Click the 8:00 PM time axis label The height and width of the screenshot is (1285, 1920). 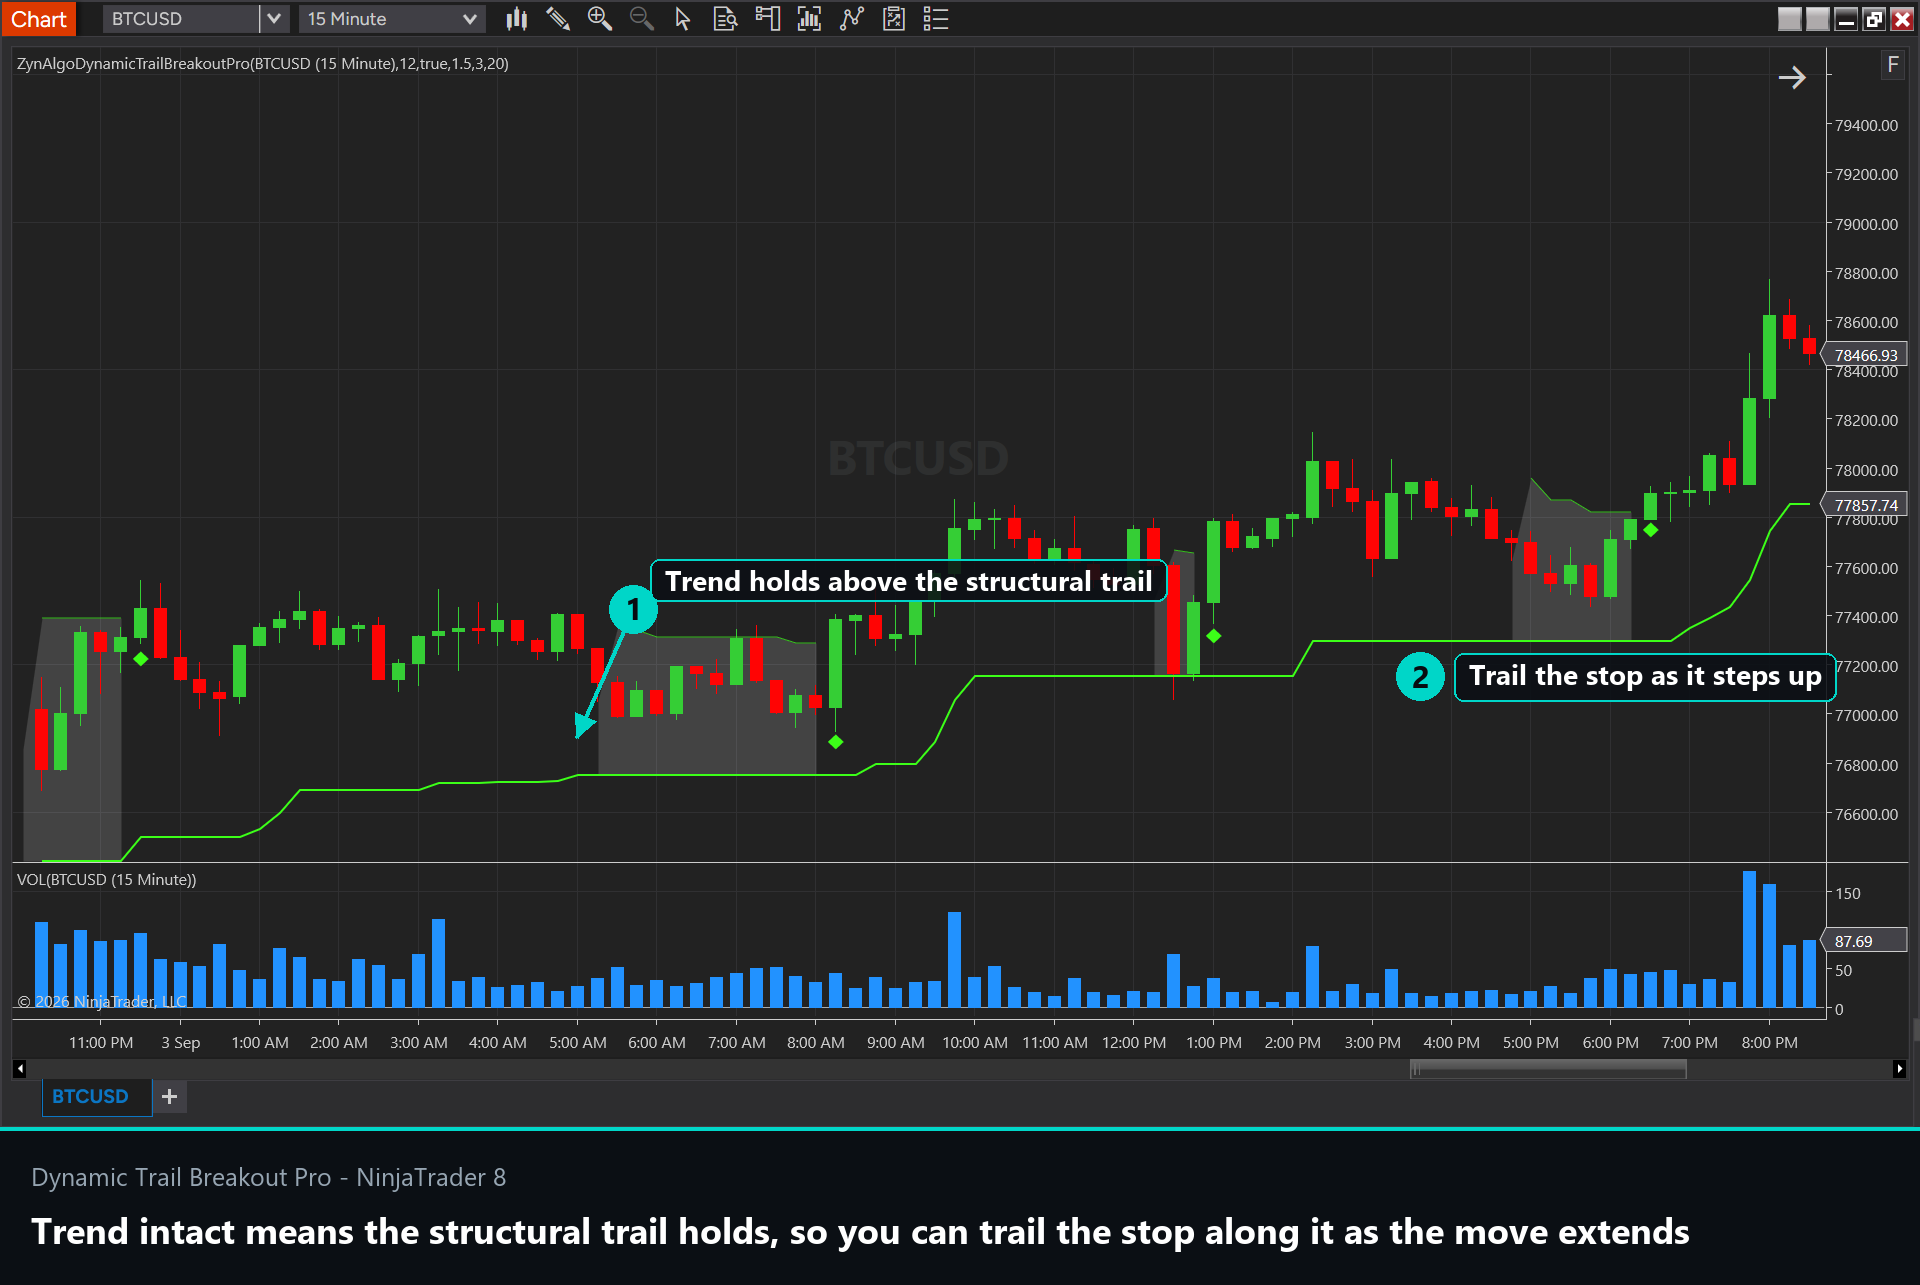1769,1043
